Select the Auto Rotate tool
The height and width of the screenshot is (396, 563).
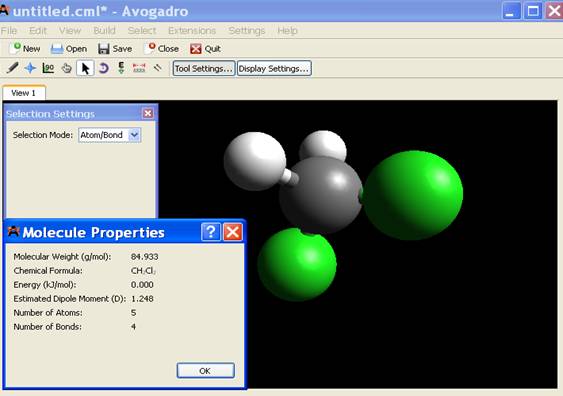[103, 68]
